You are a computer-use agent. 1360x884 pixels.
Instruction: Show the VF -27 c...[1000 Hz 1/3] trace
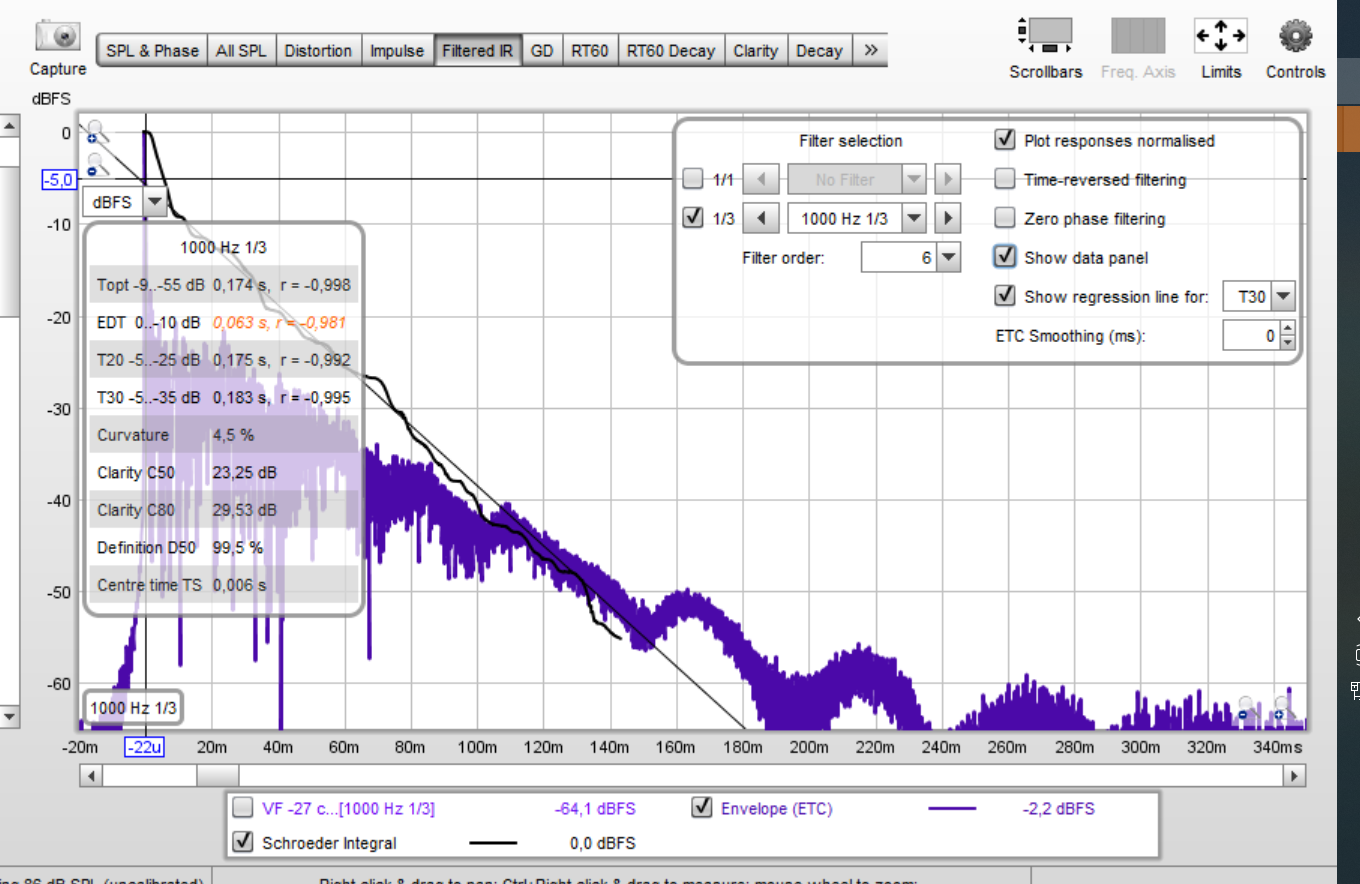tap(243, 808)
